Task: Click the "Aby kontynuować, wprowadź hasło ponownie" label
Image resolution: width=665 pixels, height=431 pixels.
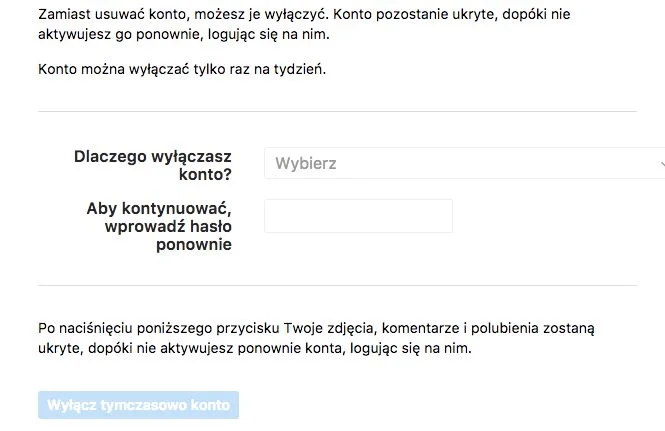Action: click(x=159, y=227)
